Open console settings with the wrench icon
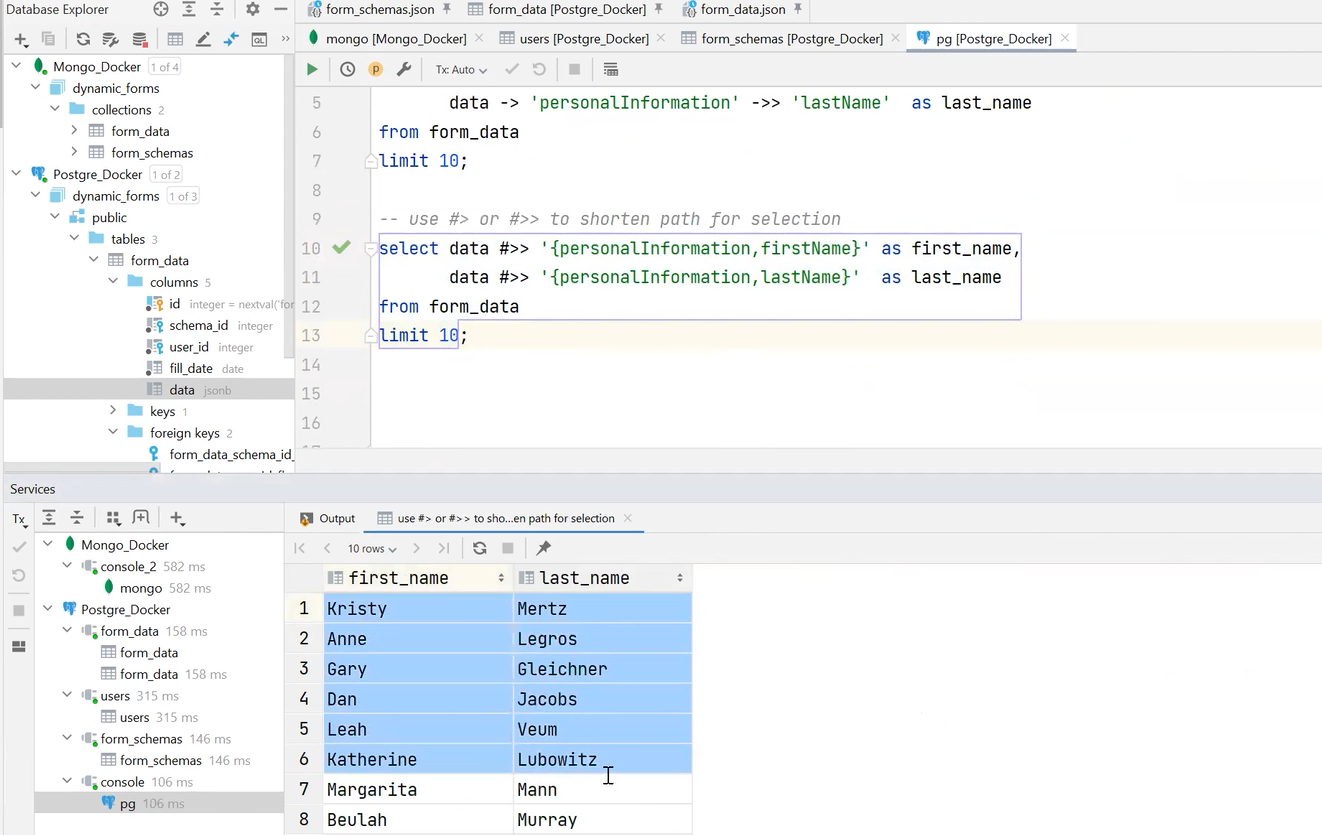The image size is (1322, 835). (403, 69)
